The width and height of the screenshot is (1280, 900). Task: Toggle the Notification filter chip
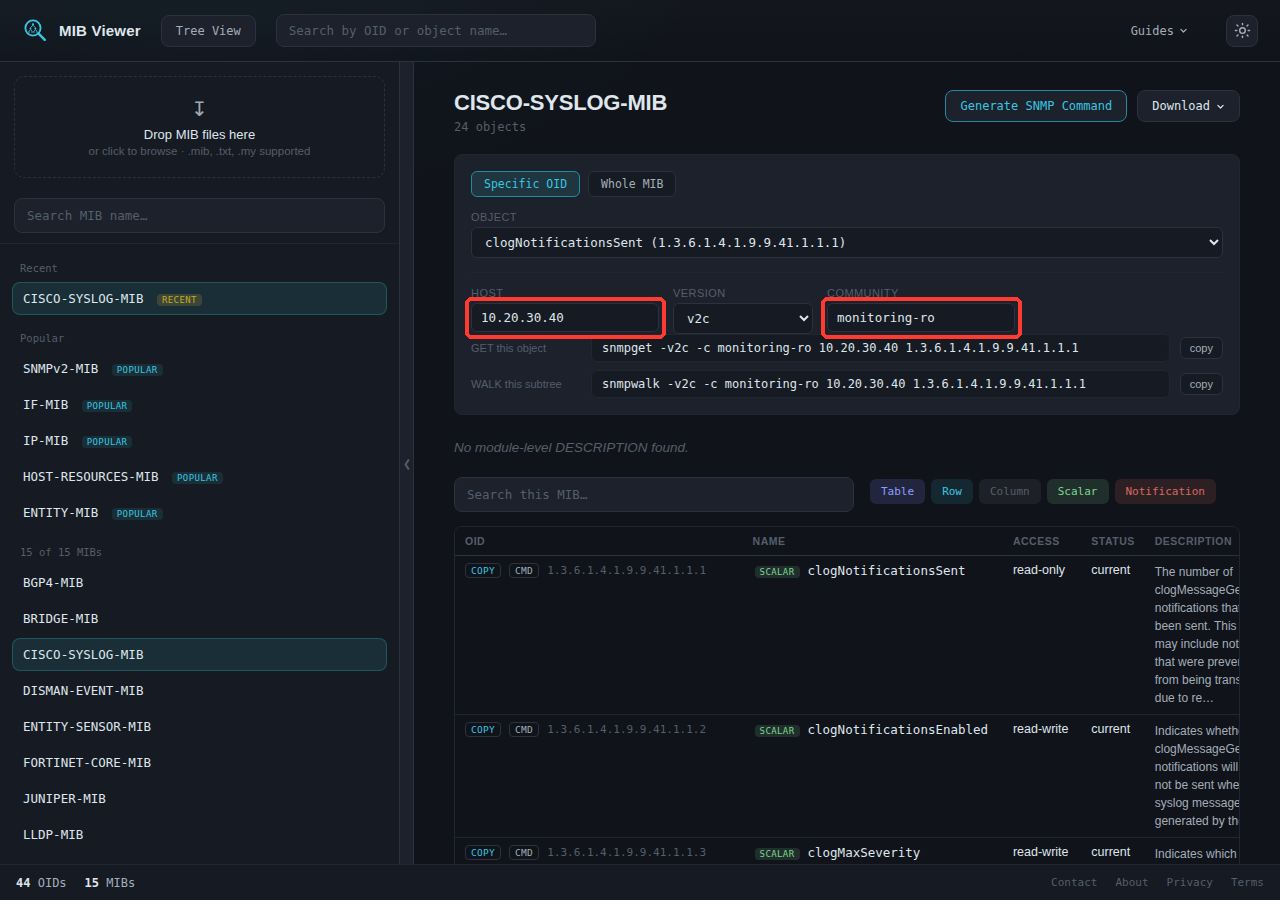pos(1165,491)
